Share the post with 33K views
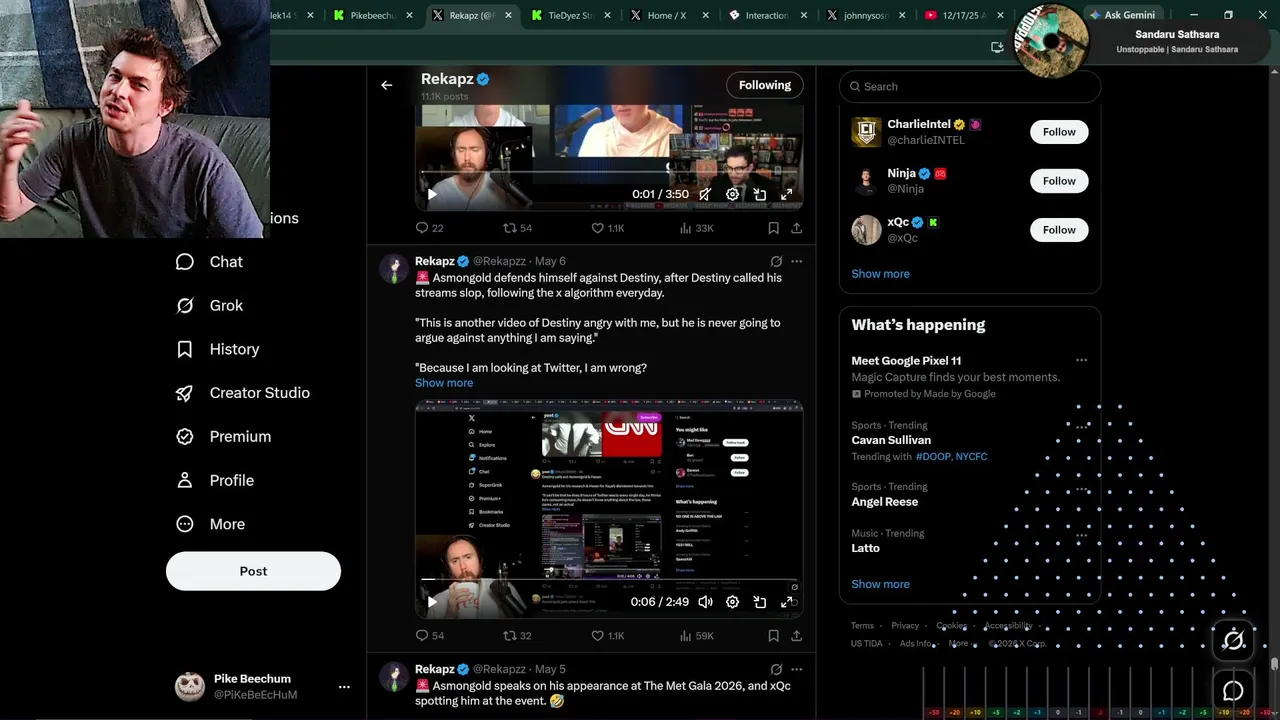Viewport: 1280px width, 720px height. [x=796, y=228]
